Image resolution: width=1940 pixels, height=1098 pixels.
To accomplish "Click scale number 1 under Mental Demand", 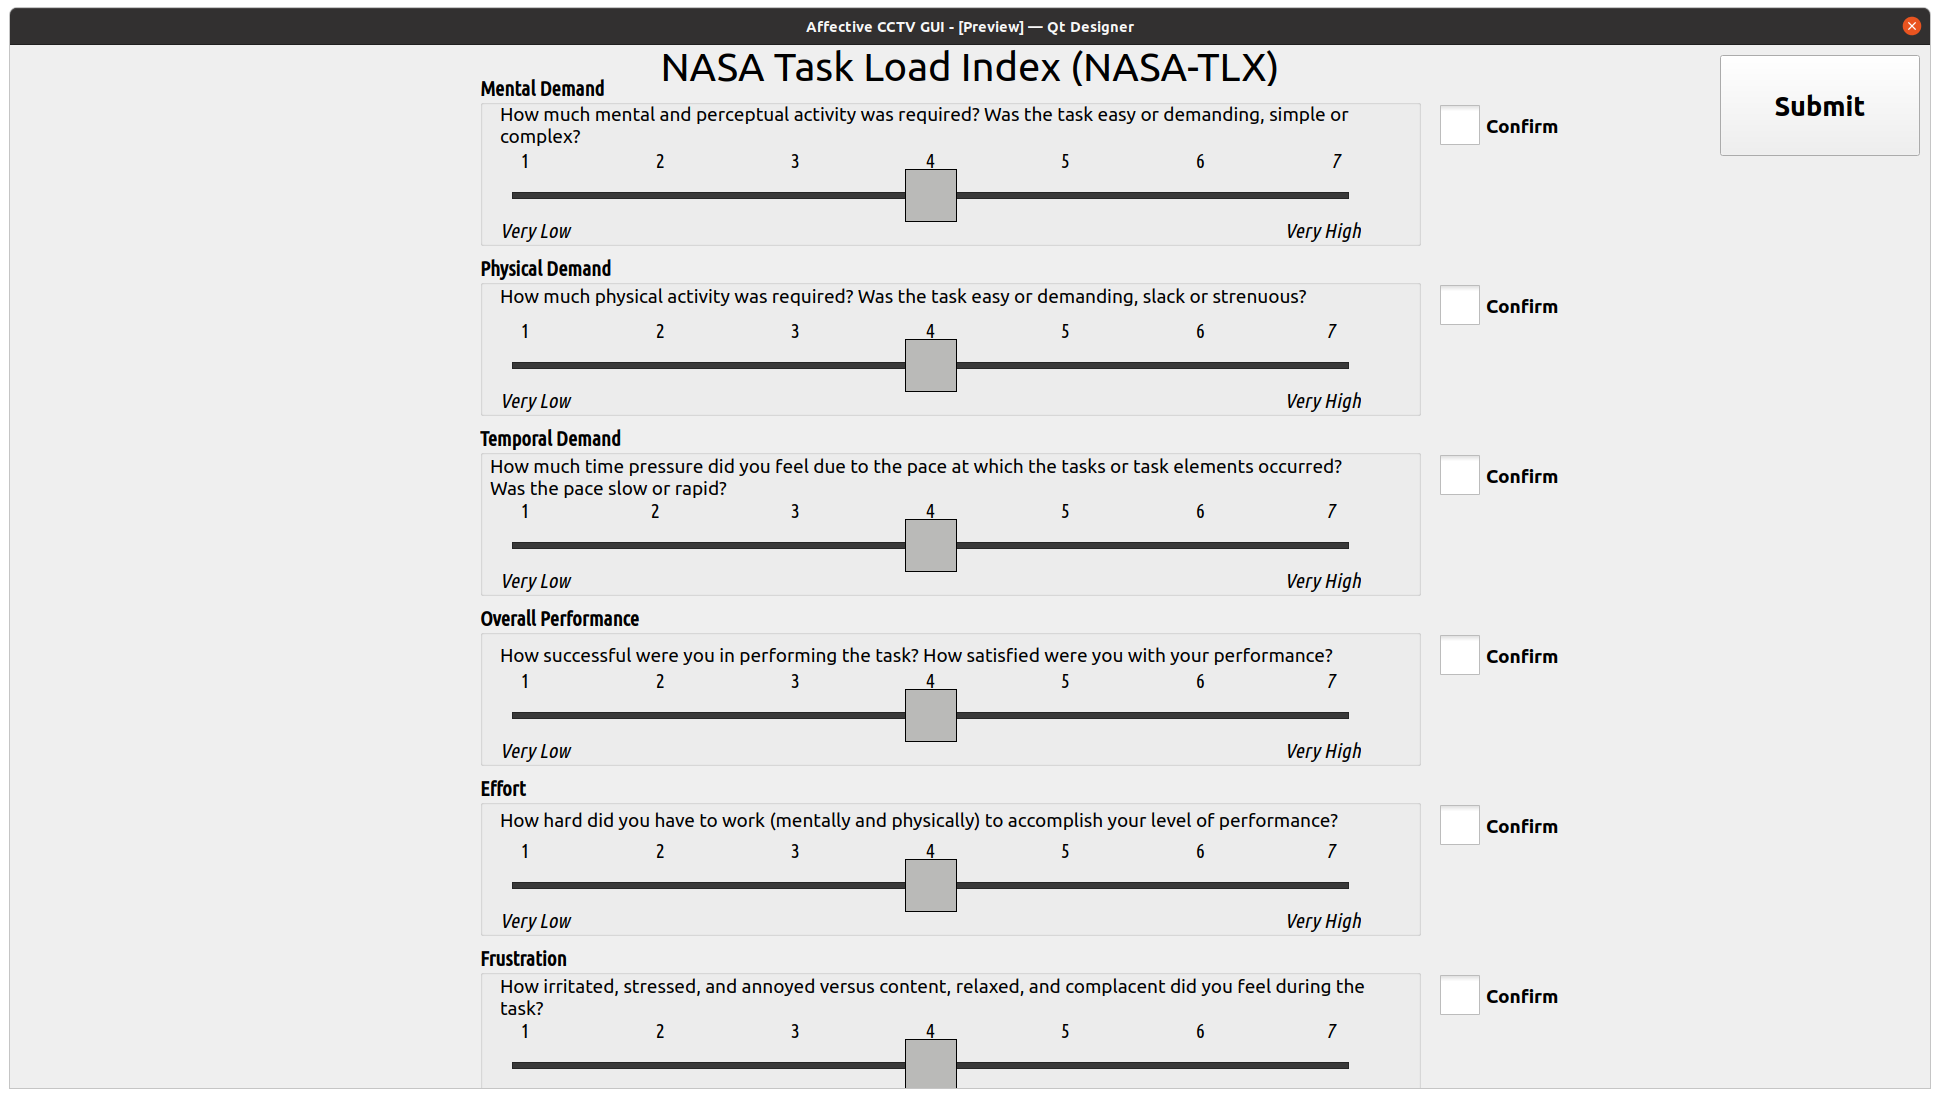I will pyautogui.click(x=525, y=161).
